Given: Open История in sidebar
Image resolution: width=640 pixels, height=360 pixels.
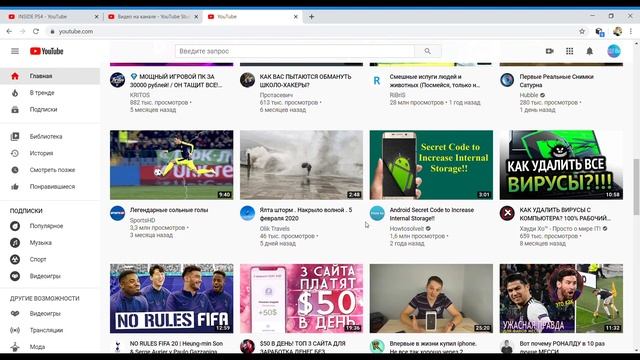Looking at the screenshot, I should click(x=50, y=153).
